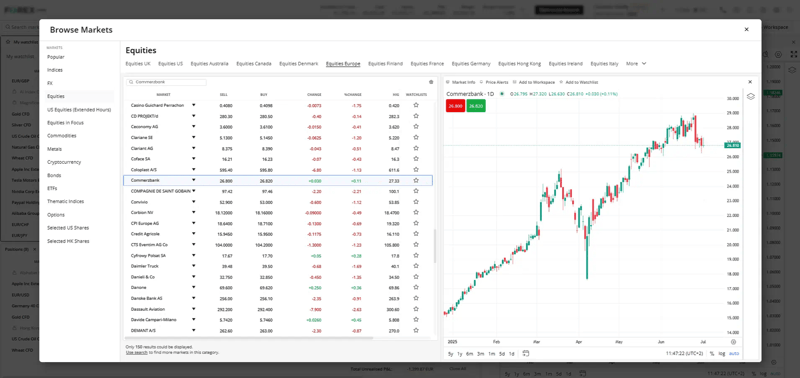Open chart timezone settings circle icon
Image resolution: width=800 pixels, height=378 pixels.
click(x=733, y=342)
